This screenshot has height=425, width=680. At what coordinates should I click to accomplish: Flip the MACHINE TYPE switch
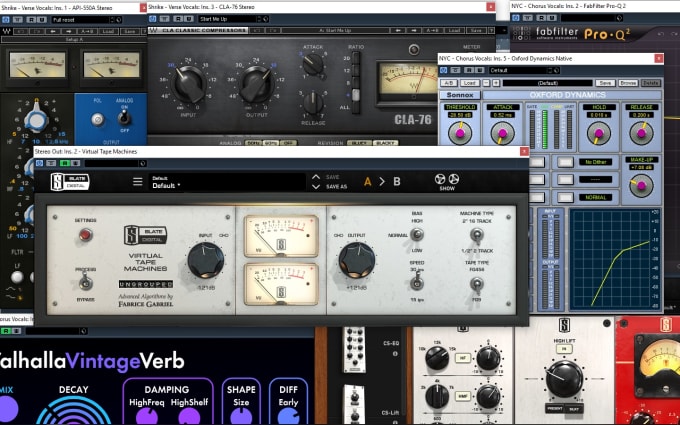click(x=477, y=235)
